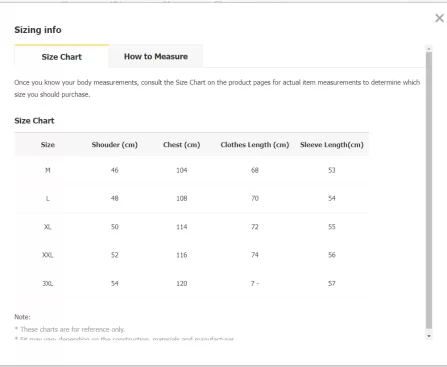The image size is (447, 367).
Task: Select the Sleeve Length(cm) header
Action: [x=332, y=145]
